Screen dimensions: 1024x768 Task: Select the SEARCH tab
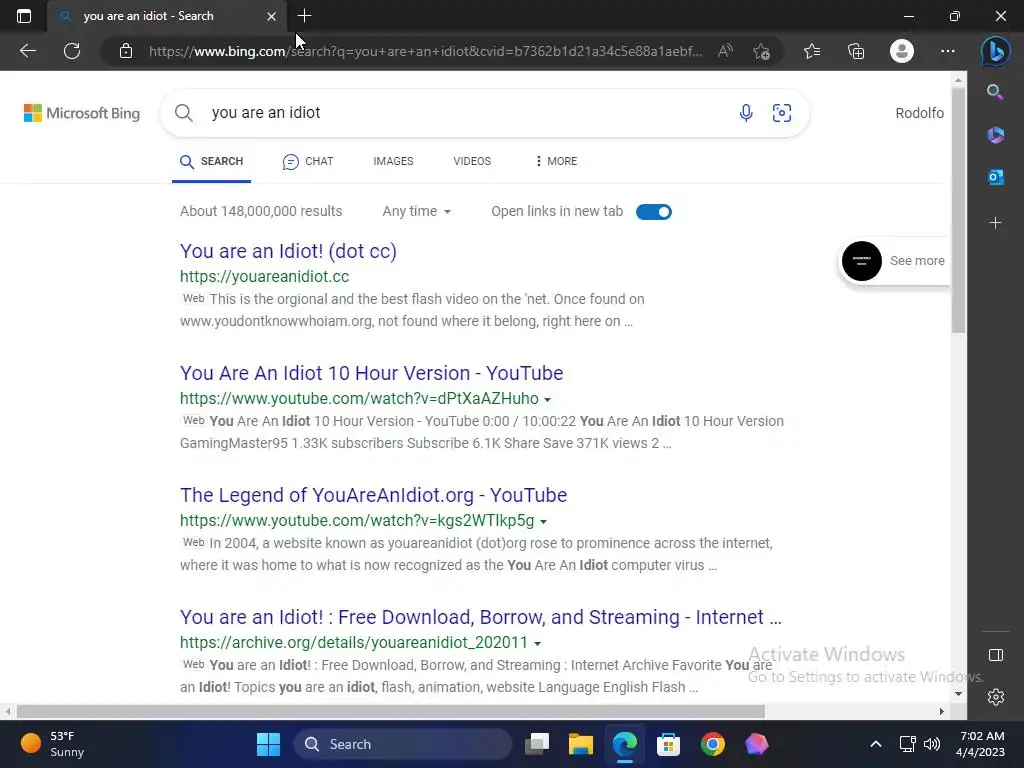212,161
